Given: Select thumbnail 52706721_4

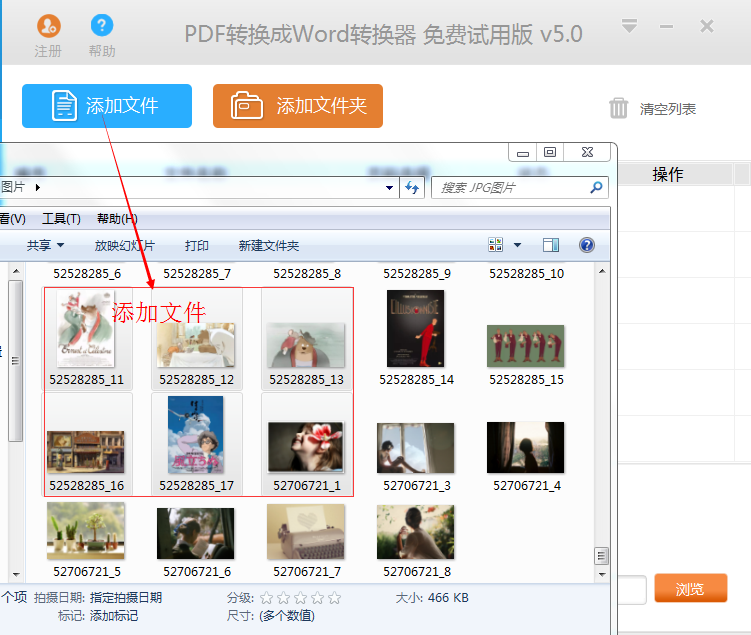Looking at the screenshot, I should [x=526, y=447].
